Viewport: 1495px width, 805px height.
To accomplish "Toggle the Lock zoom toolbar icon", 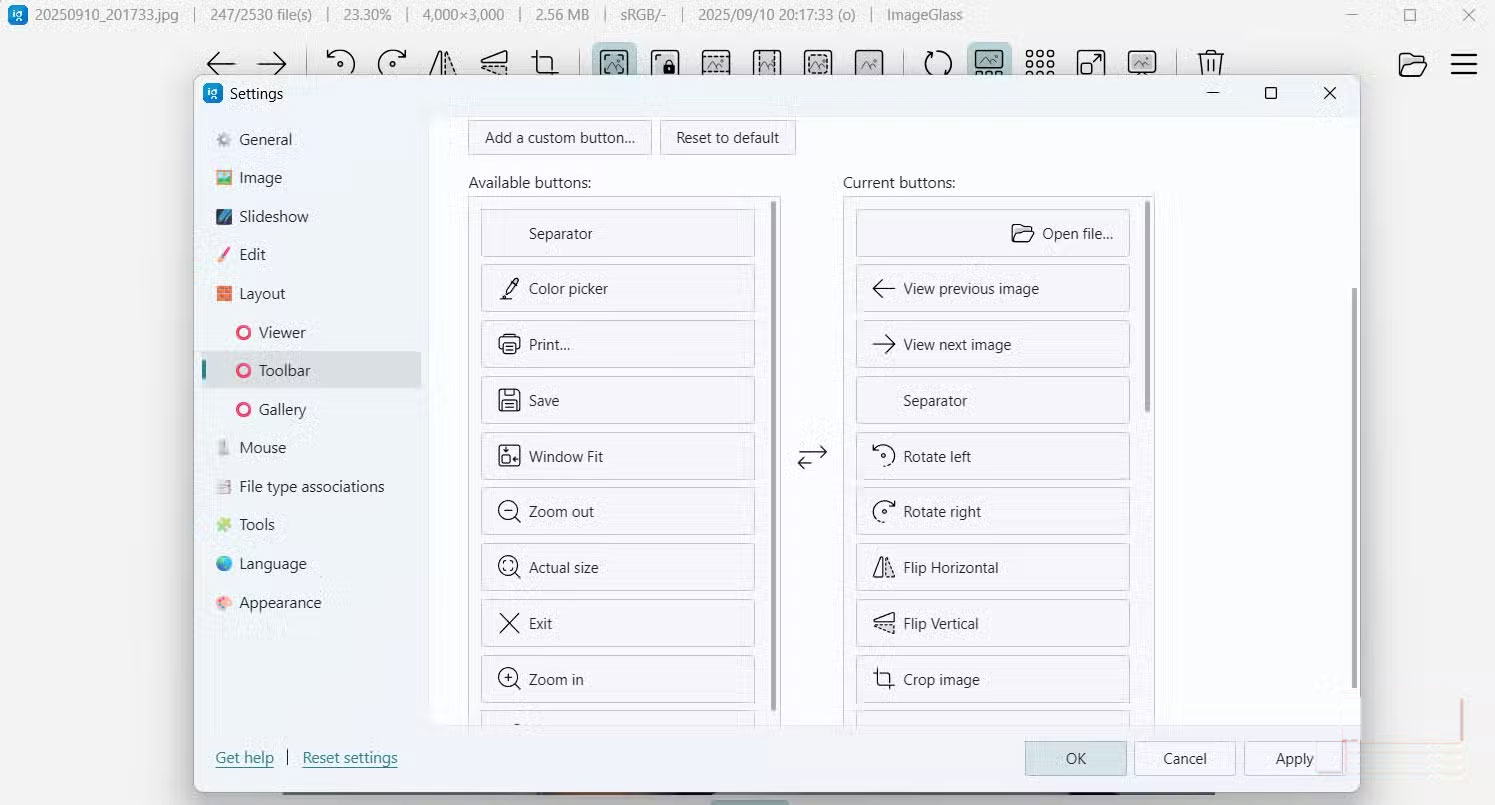I will (665, 62).
